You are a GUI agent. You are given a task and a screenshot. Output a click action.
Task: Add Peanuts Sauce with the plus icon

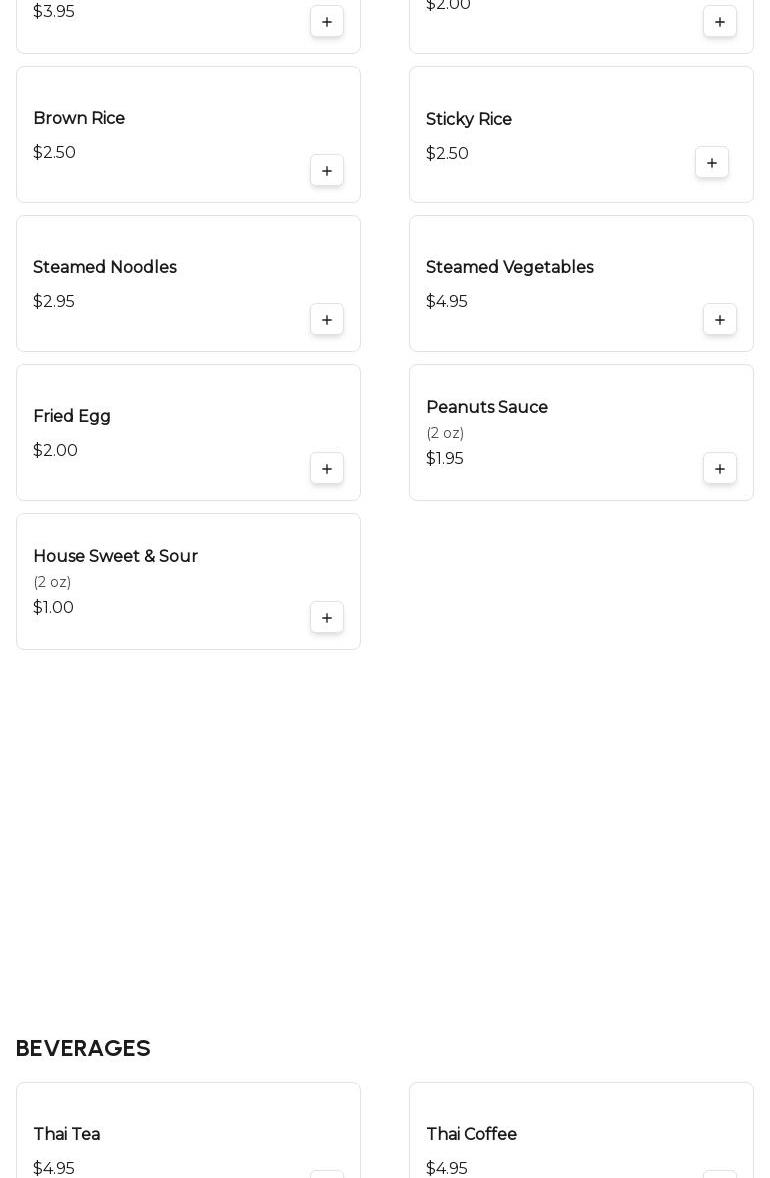click(720, 469)
